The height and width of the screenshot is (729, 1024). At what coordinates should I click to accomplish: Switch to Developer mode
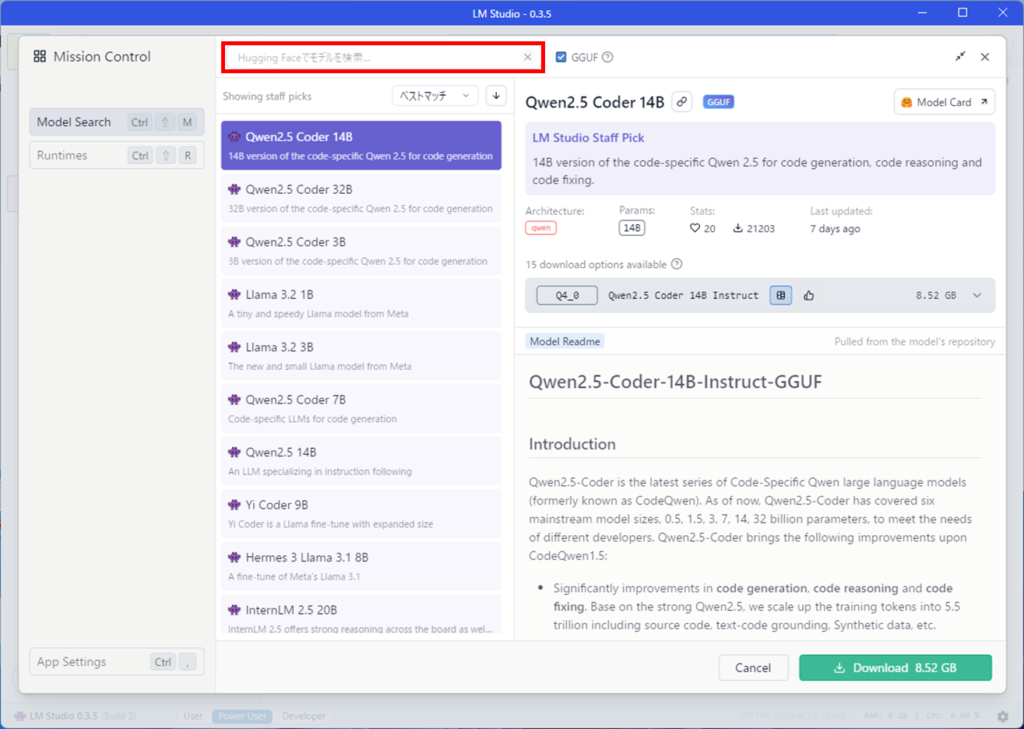click(304, 717)
